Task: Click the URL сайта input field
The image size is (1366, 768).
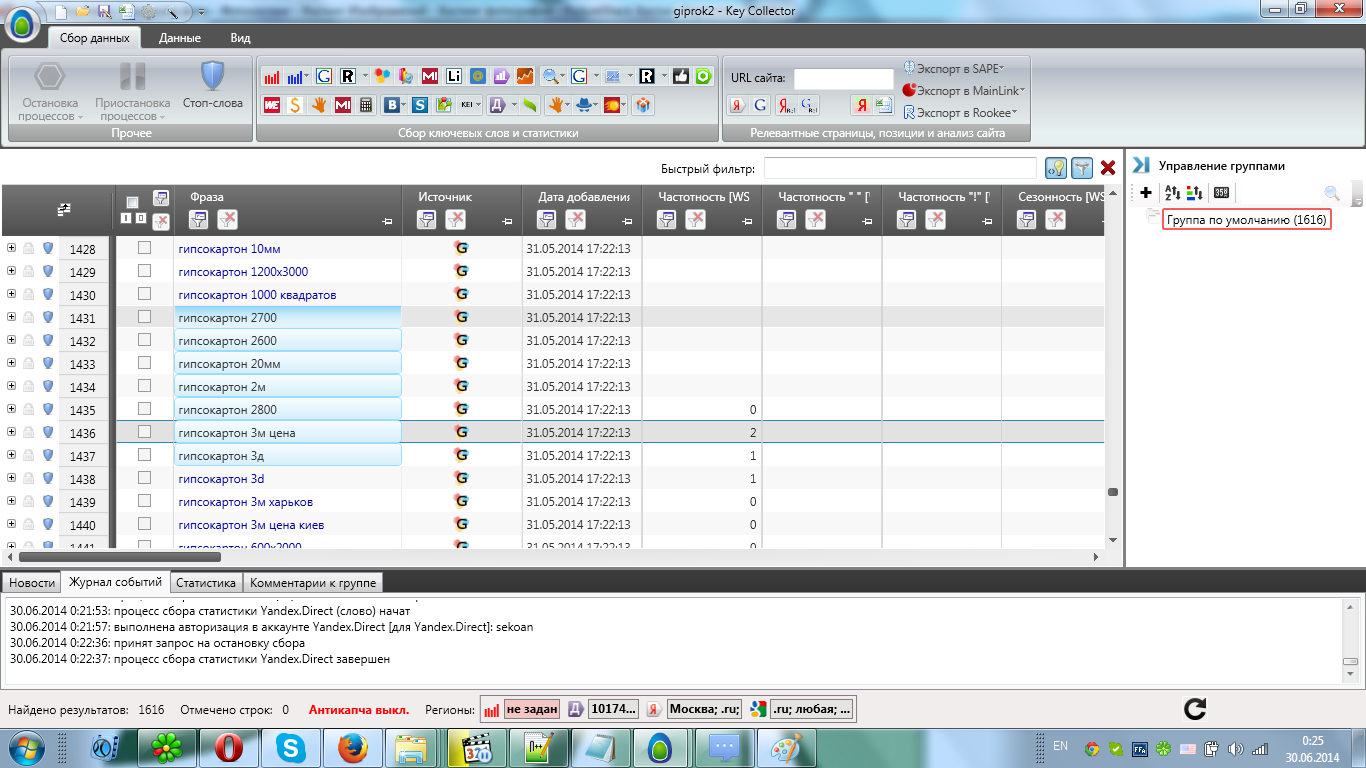Action: 844,78
